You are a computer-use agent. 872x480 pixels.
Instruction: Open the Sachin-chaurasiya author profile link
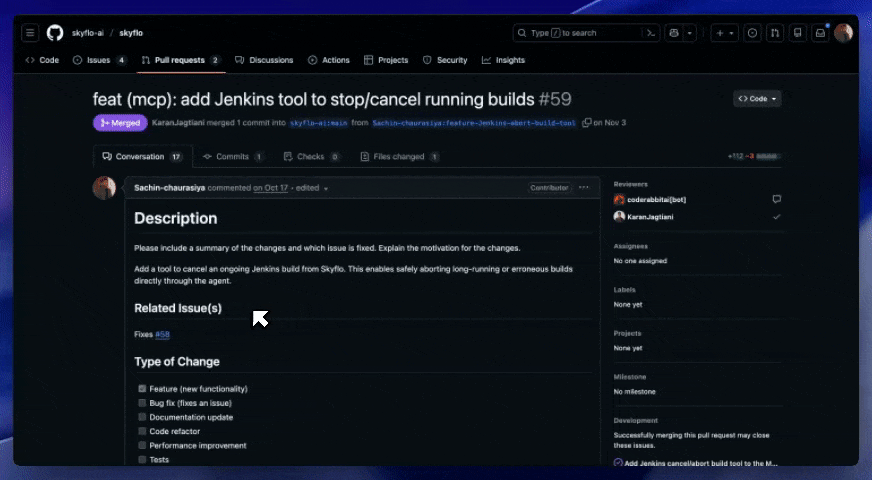(x=170, y=188)
